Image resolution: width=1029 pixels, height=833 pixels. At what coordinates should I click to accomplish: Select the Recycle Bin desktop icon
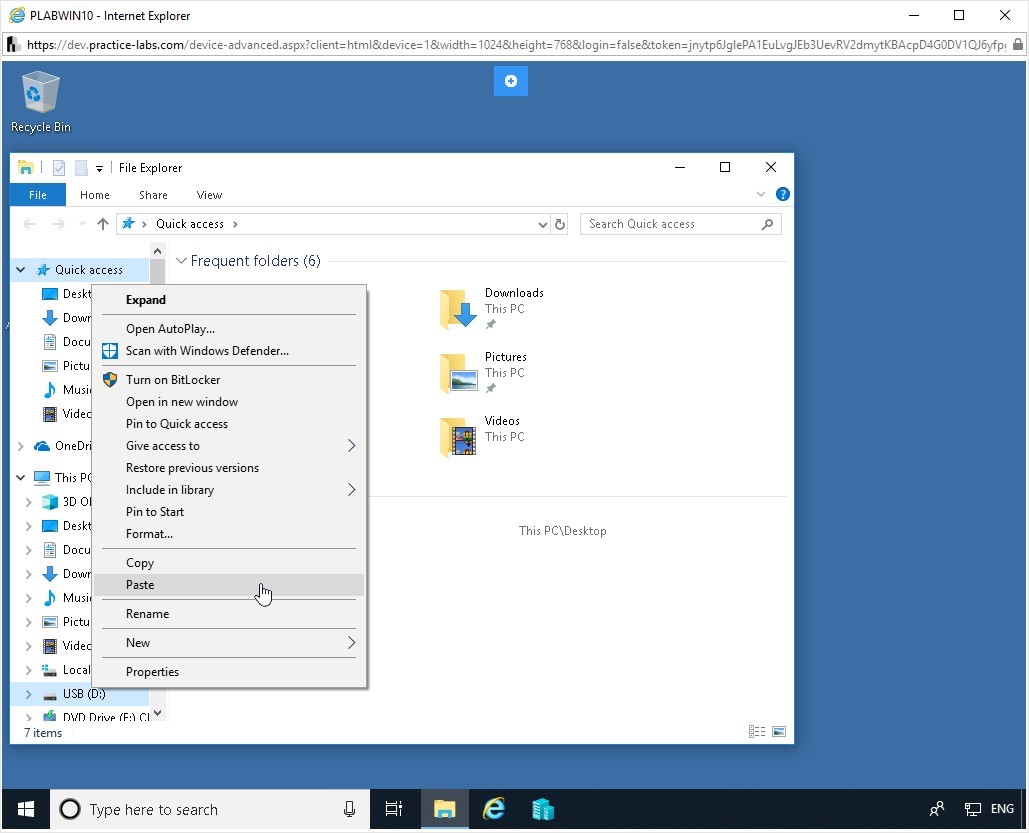pos(41,102)
